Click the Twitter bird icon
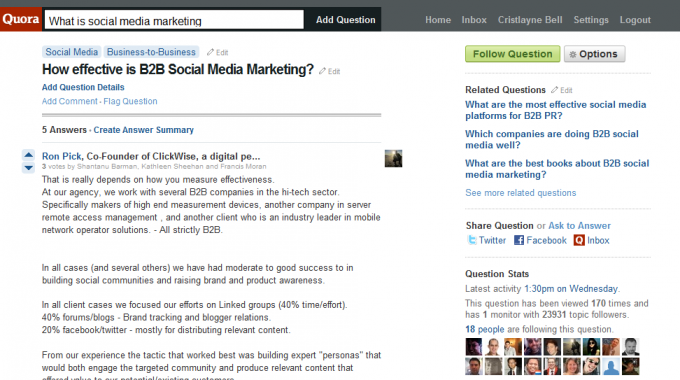The image size is (680, 380). pyautogui.click(x=472, y=240)
